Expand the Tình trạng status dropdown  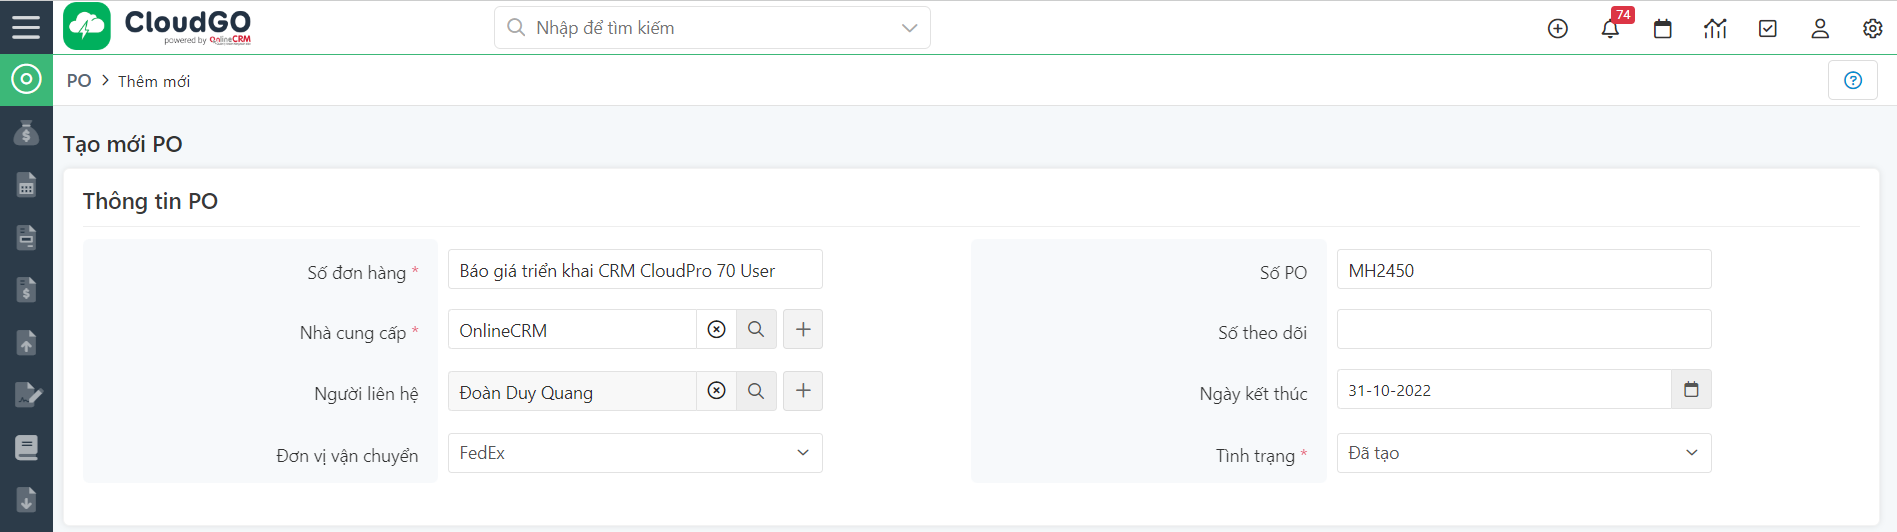pos(1691,453)
